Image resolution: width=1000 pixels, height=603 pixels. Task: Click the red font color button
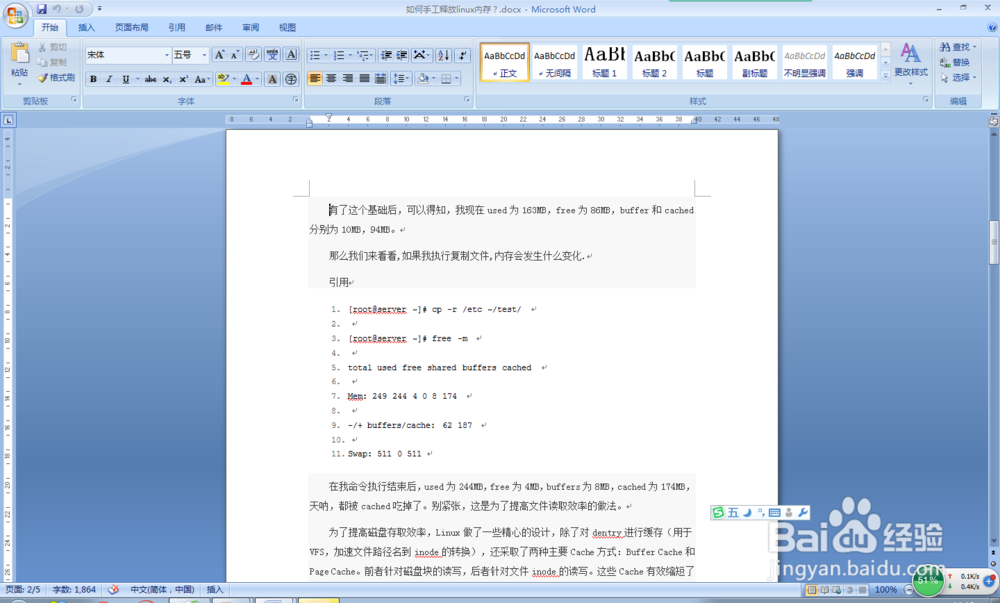click(x=247, y=79)
